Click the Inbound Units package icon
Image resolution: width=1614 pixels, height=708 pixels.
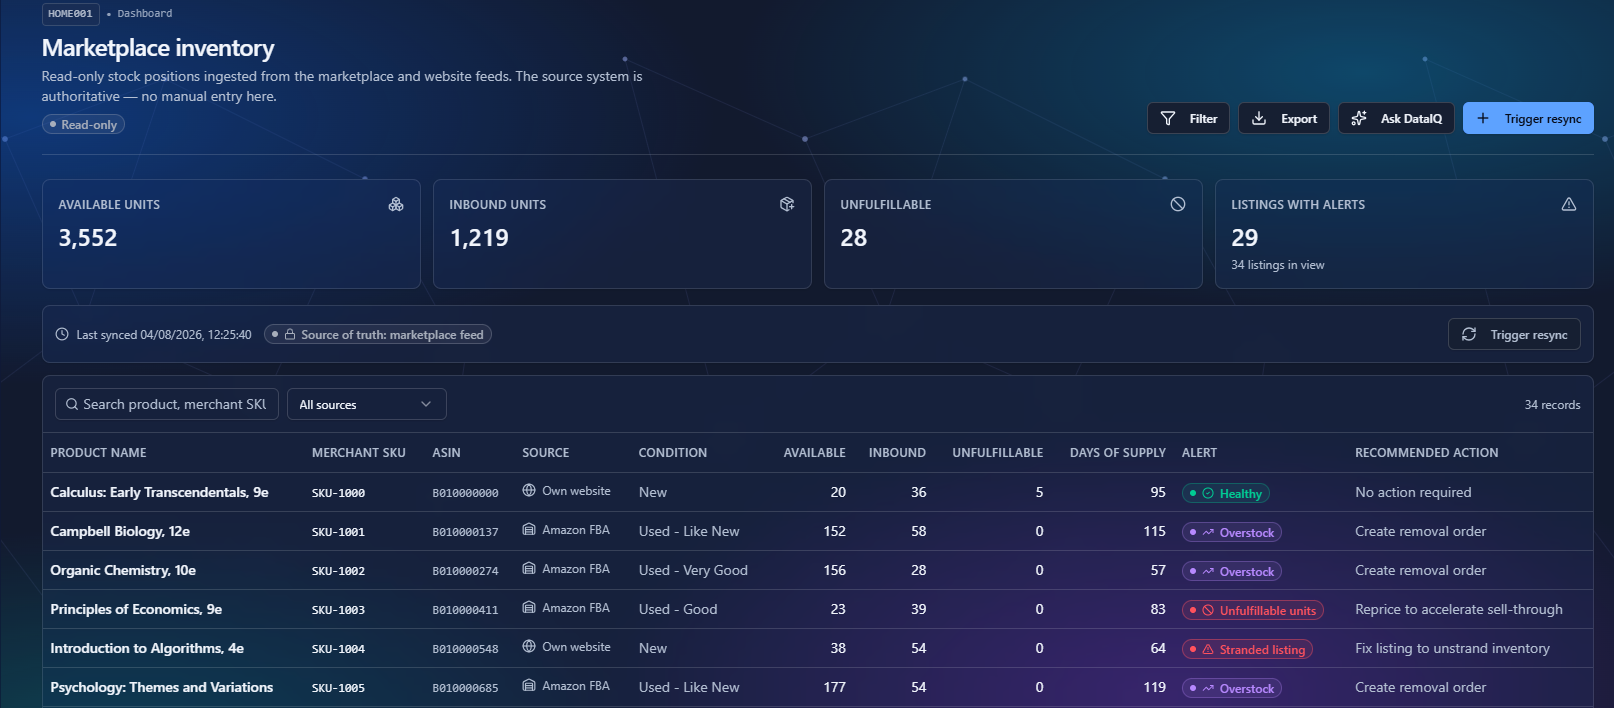tap(787, 204)
